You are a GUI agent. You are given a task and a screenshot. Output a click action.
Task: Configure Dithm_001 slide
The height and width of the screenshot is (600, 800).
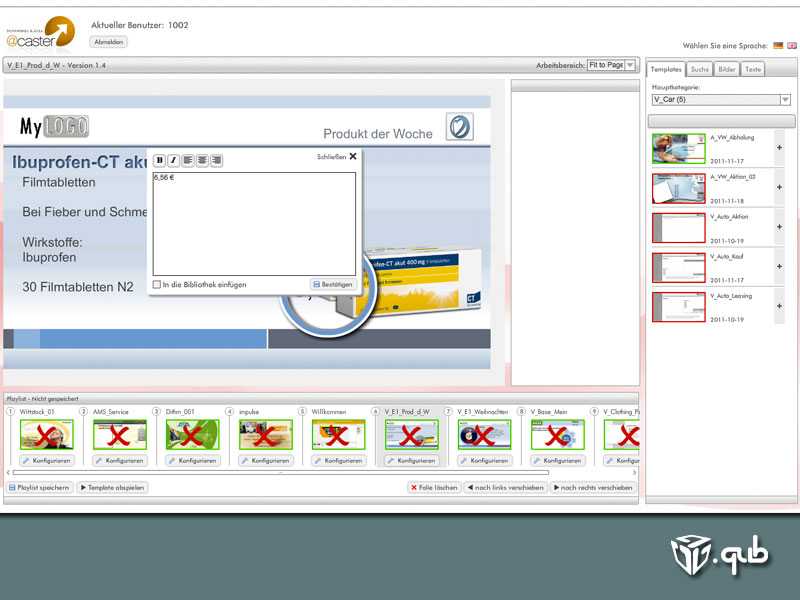(192, 461)
